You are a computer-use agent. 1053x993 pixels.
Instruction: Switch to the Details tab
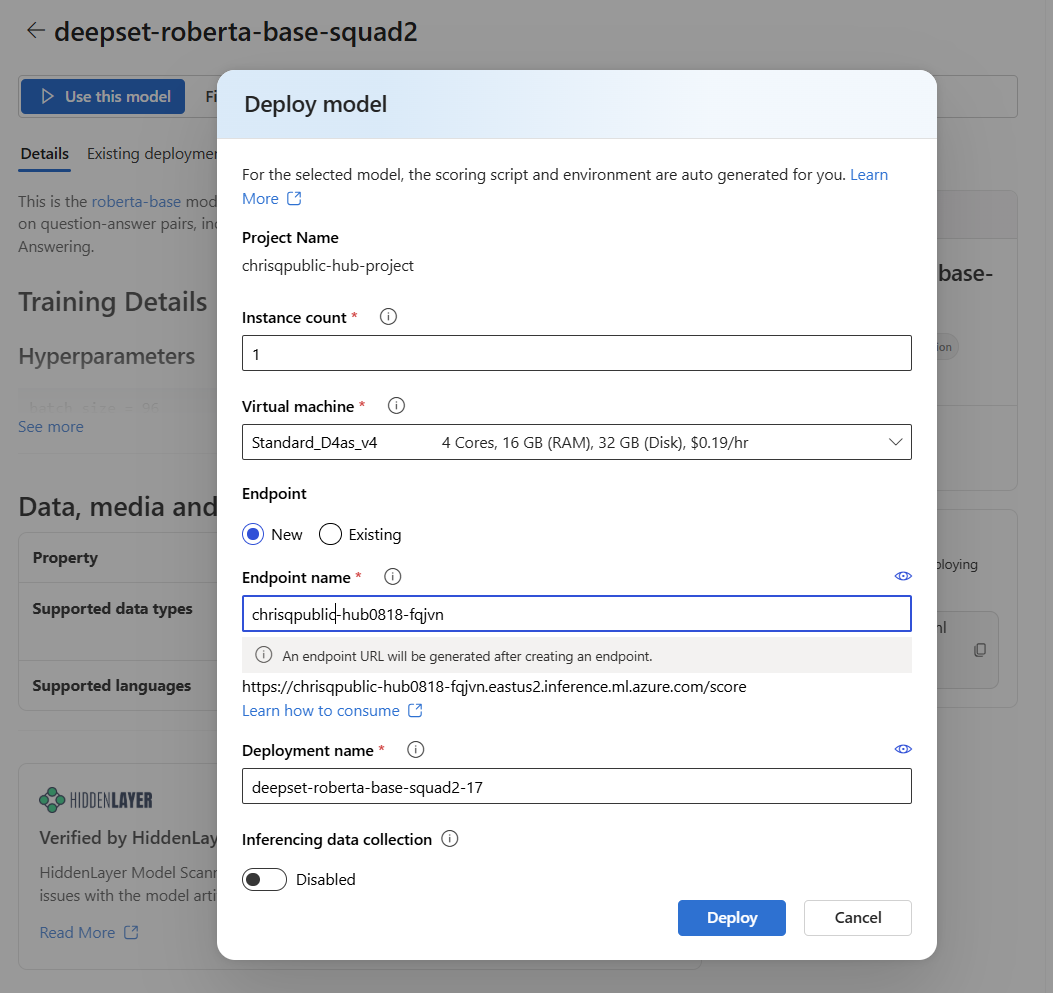[45, 154]
